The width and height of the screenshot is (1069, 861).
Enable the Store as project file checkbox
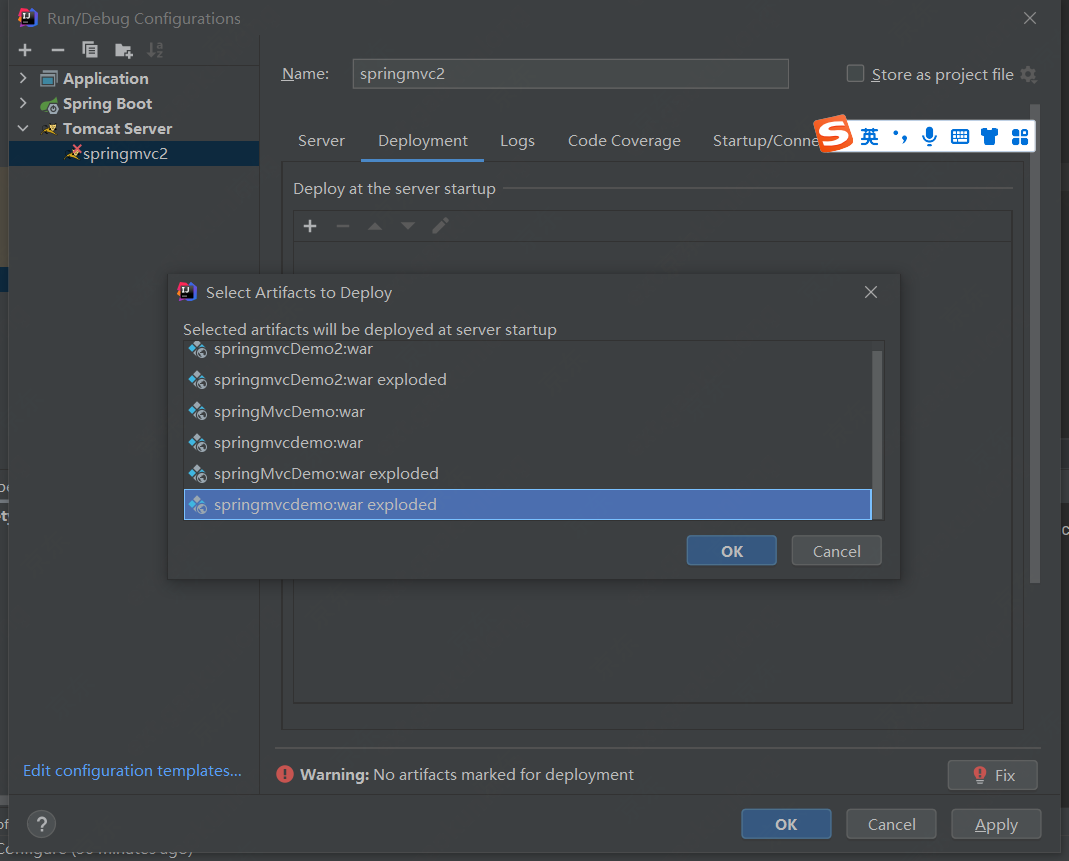(855, 73)
